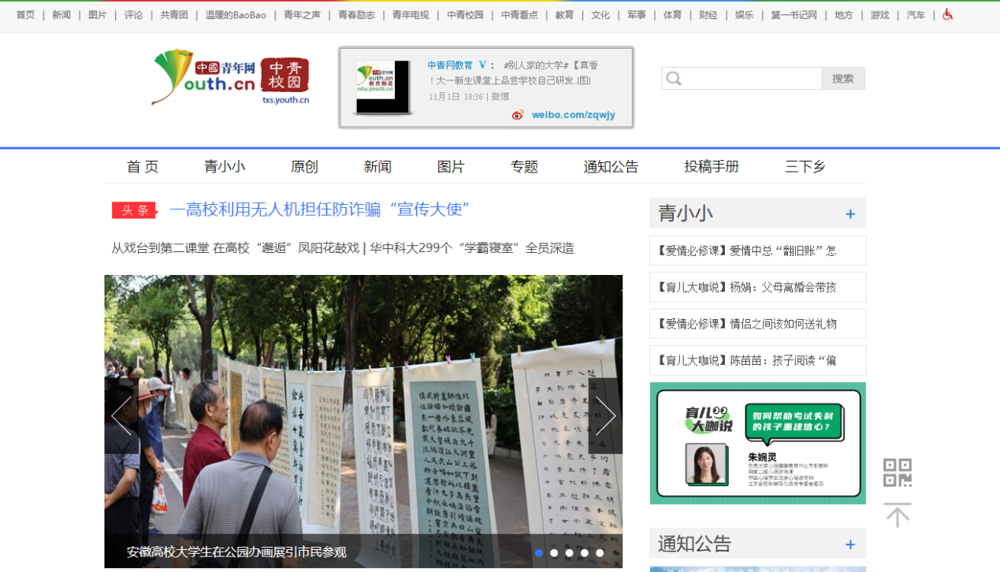Show the QR code icon

point(897,472)
